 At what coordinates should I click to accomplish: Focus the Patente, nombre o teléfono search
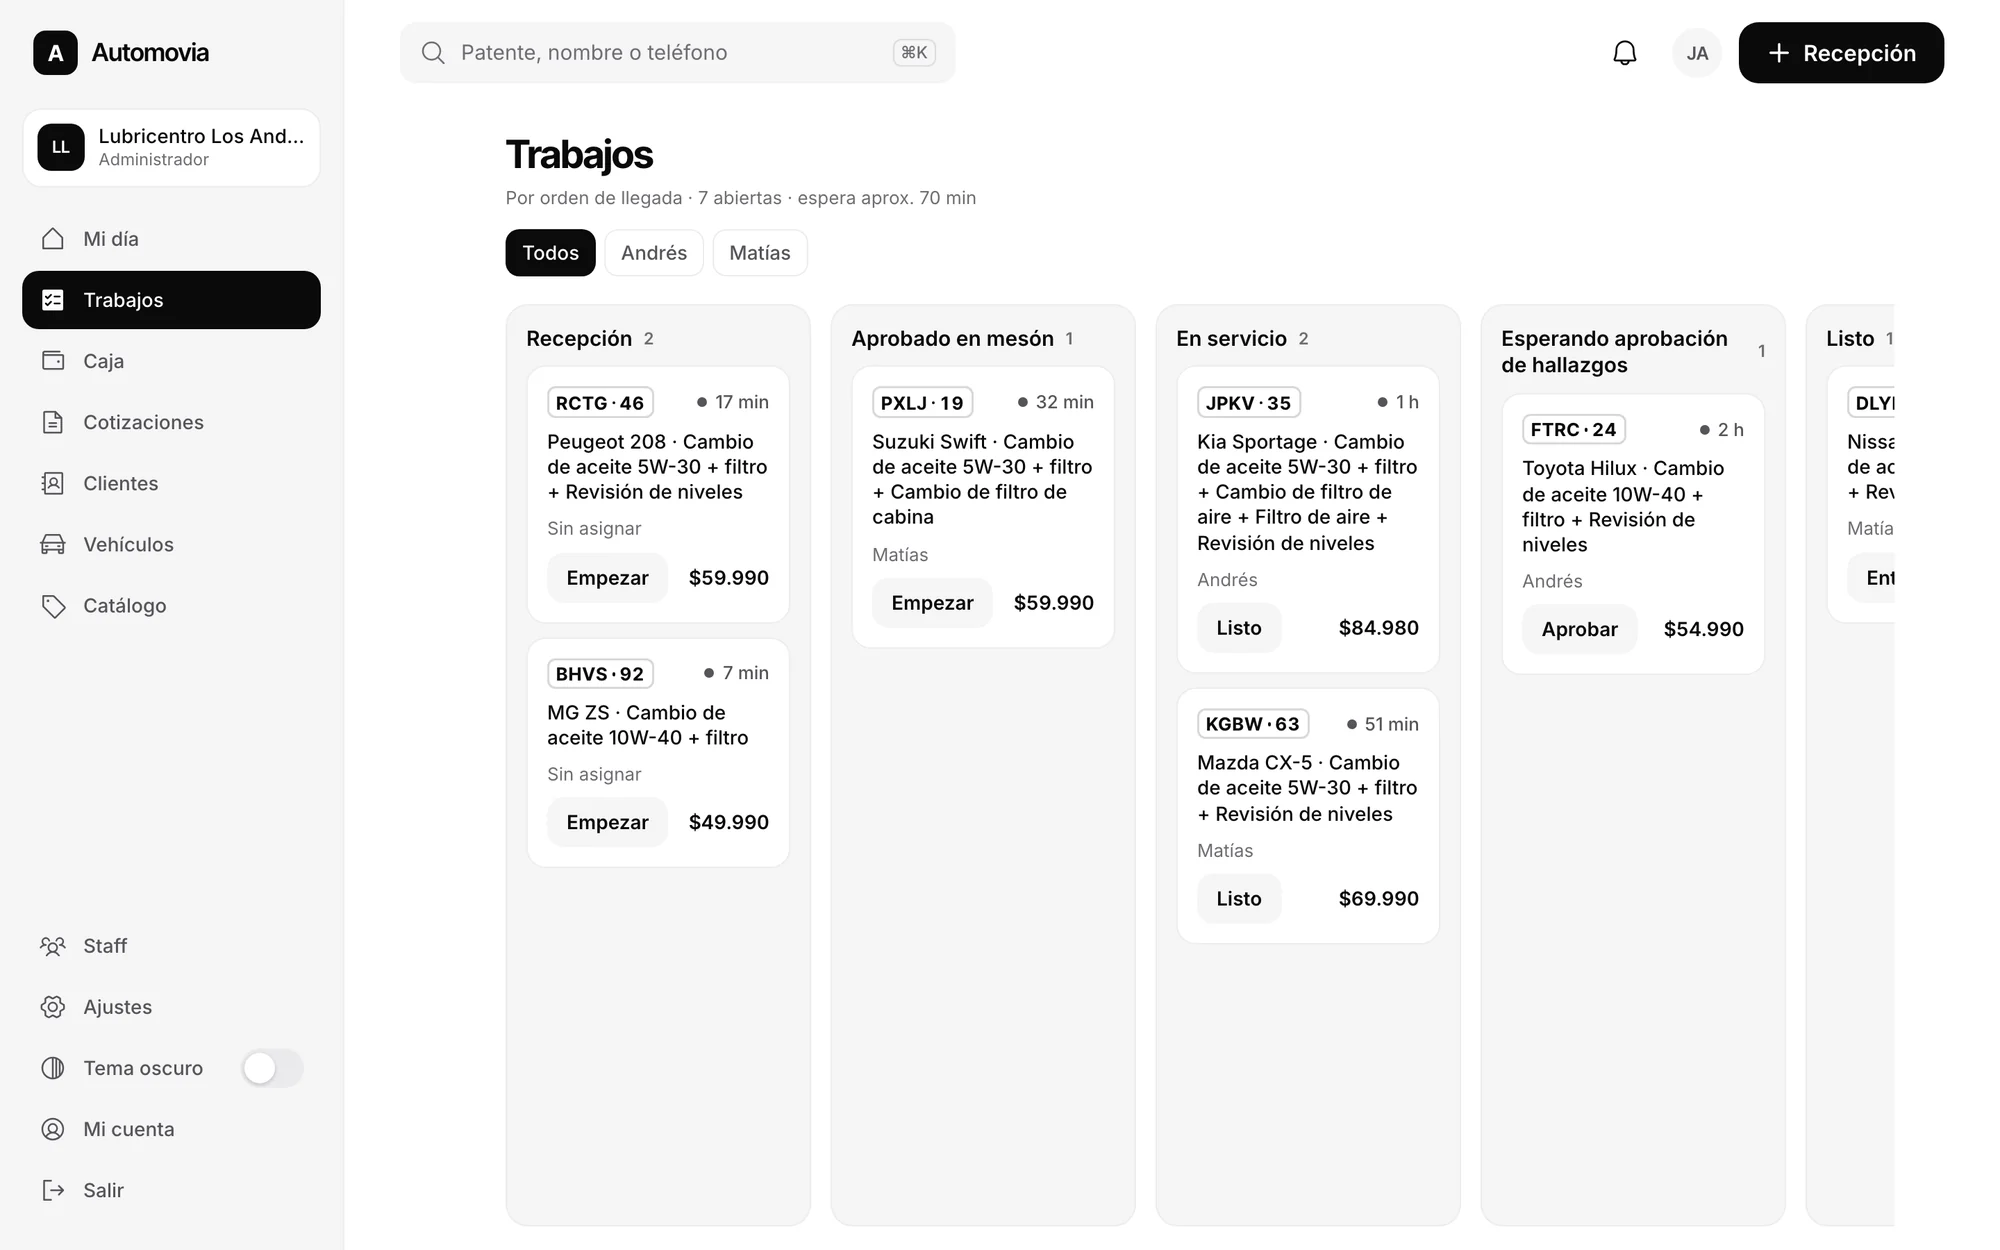(x=677, y=53)
